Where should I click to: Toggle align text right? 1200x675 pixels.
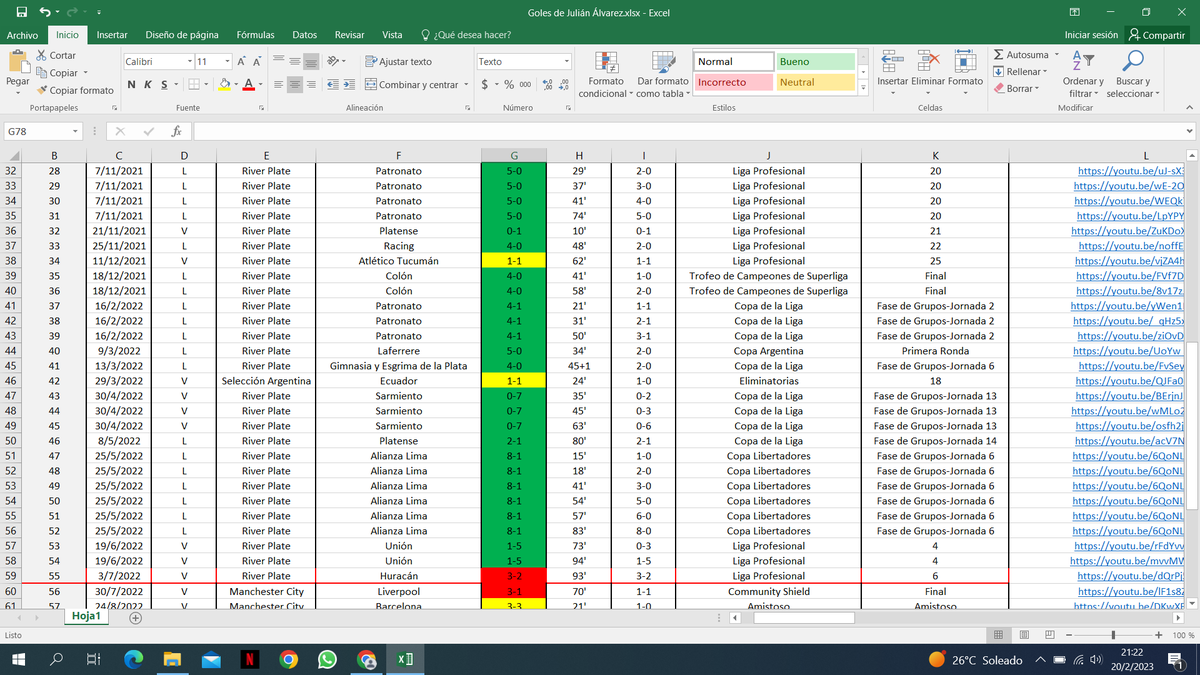(311, 85)
